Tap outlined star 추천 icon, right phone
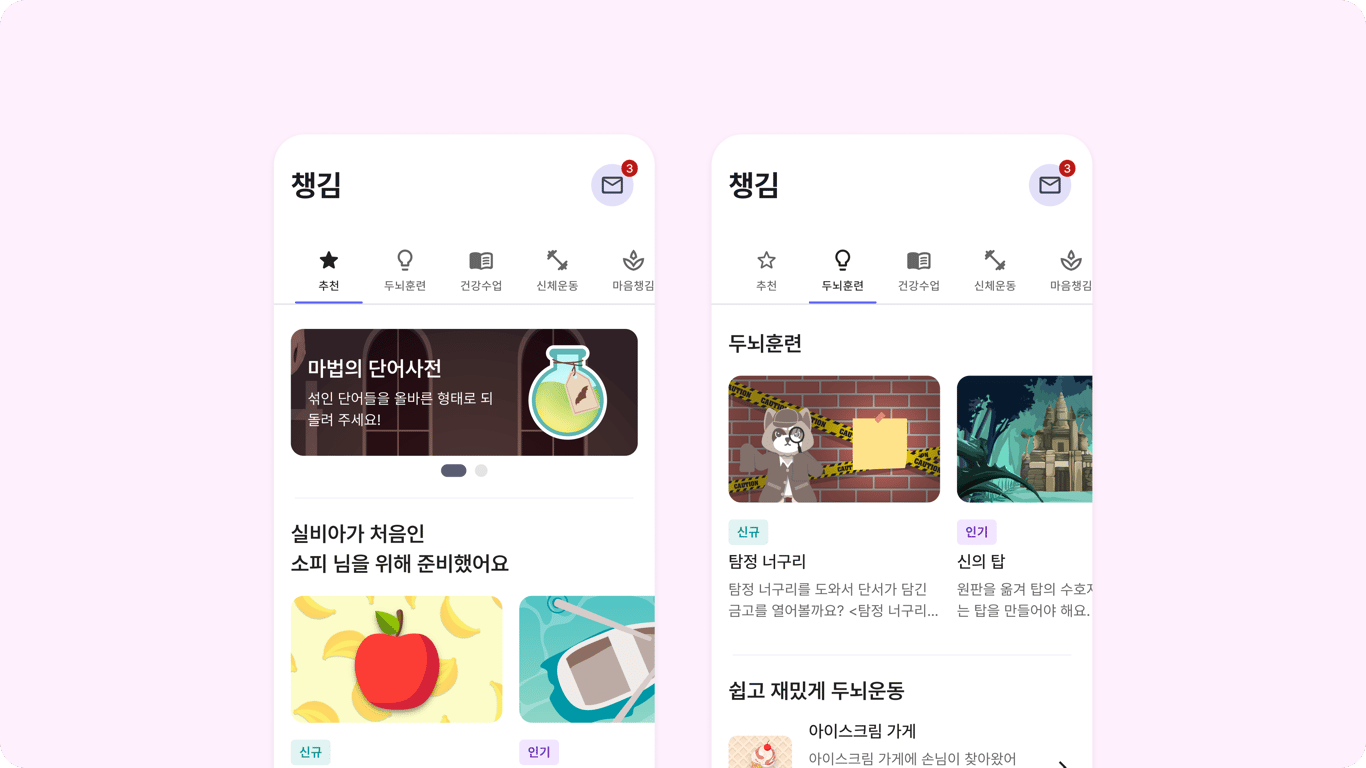 pyautogui.click(x=767, y=260)
